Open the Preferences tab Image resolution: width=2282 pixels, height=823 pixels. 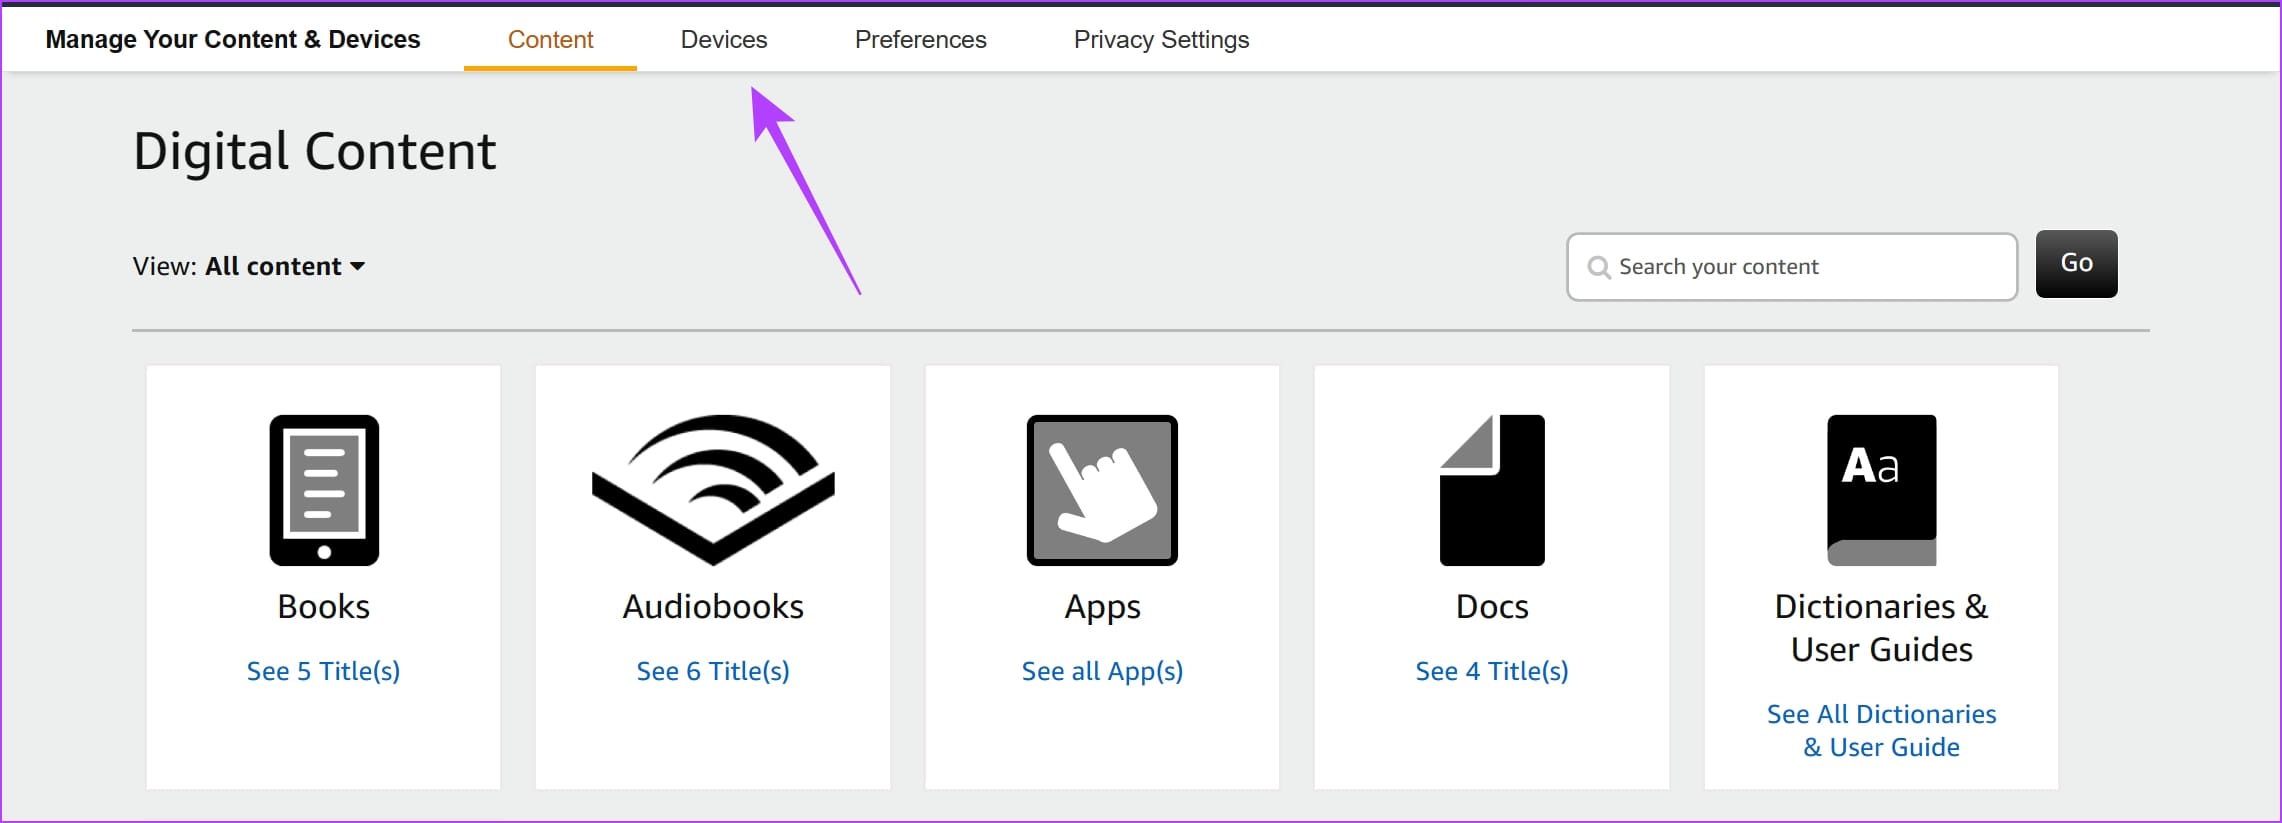click(x=920, y=39)
